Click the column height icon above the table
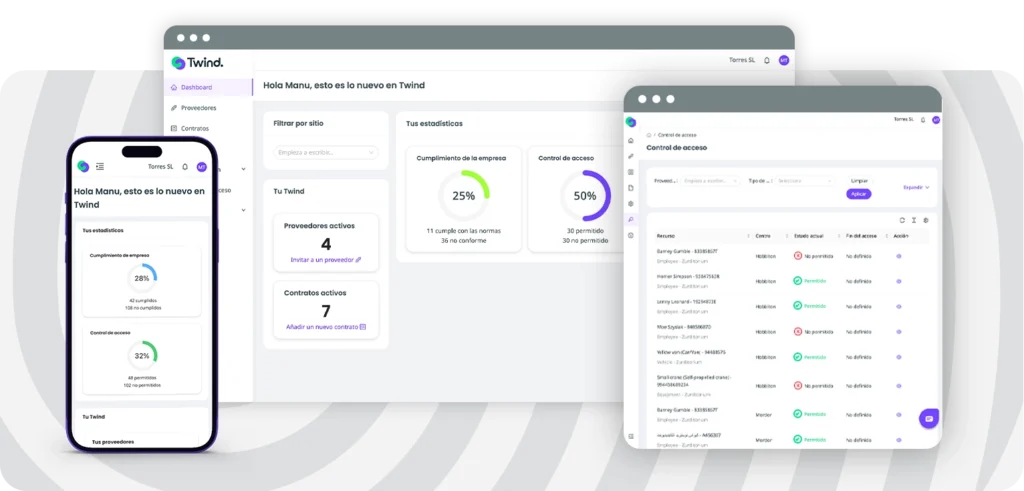This screenshot has height=491, width=1024. click(914, 220)
